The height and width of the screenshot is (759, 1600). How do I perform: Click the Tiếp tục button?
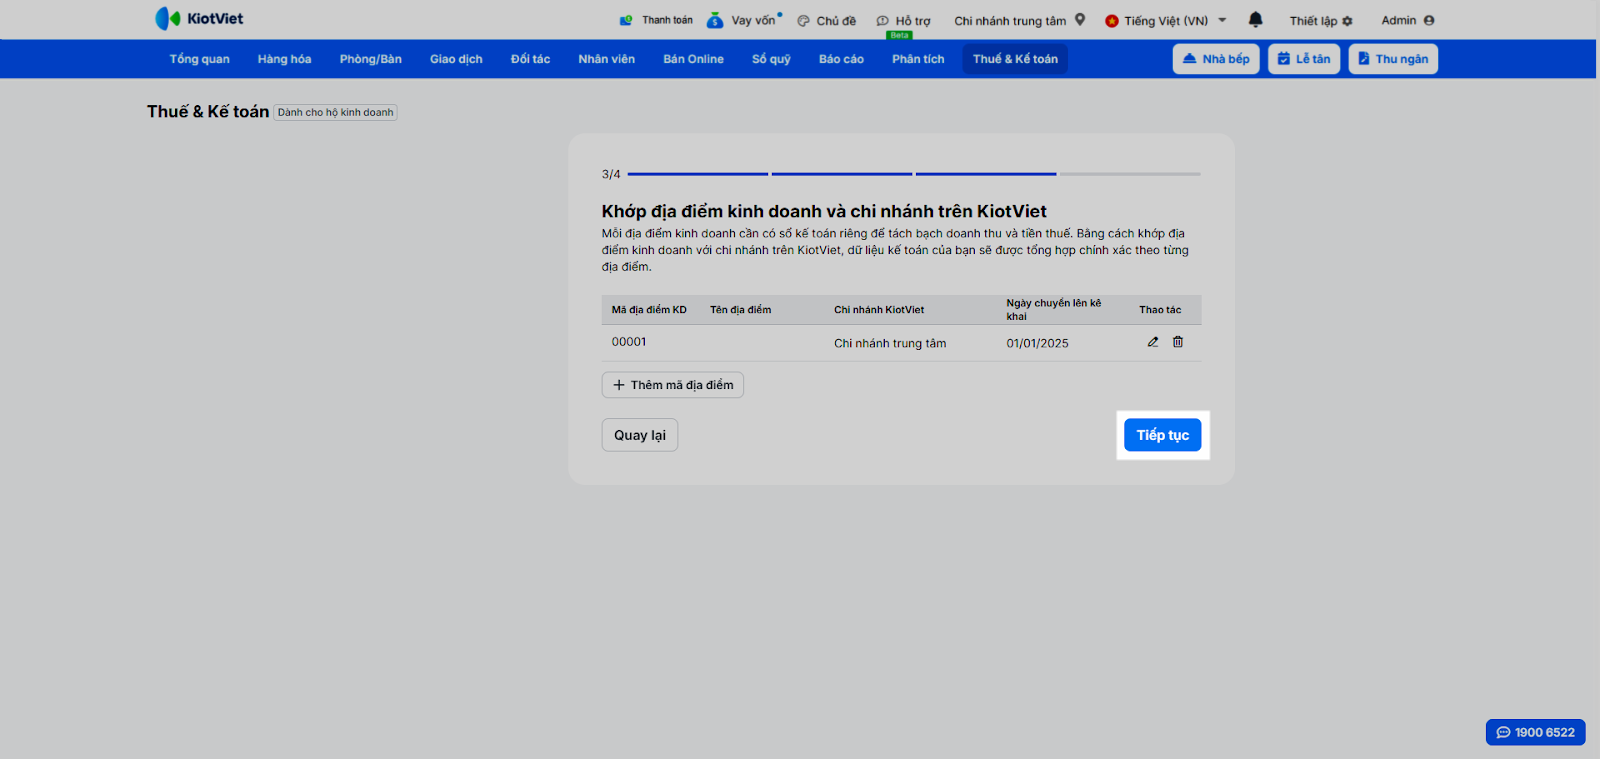[x=1163, y=435]
